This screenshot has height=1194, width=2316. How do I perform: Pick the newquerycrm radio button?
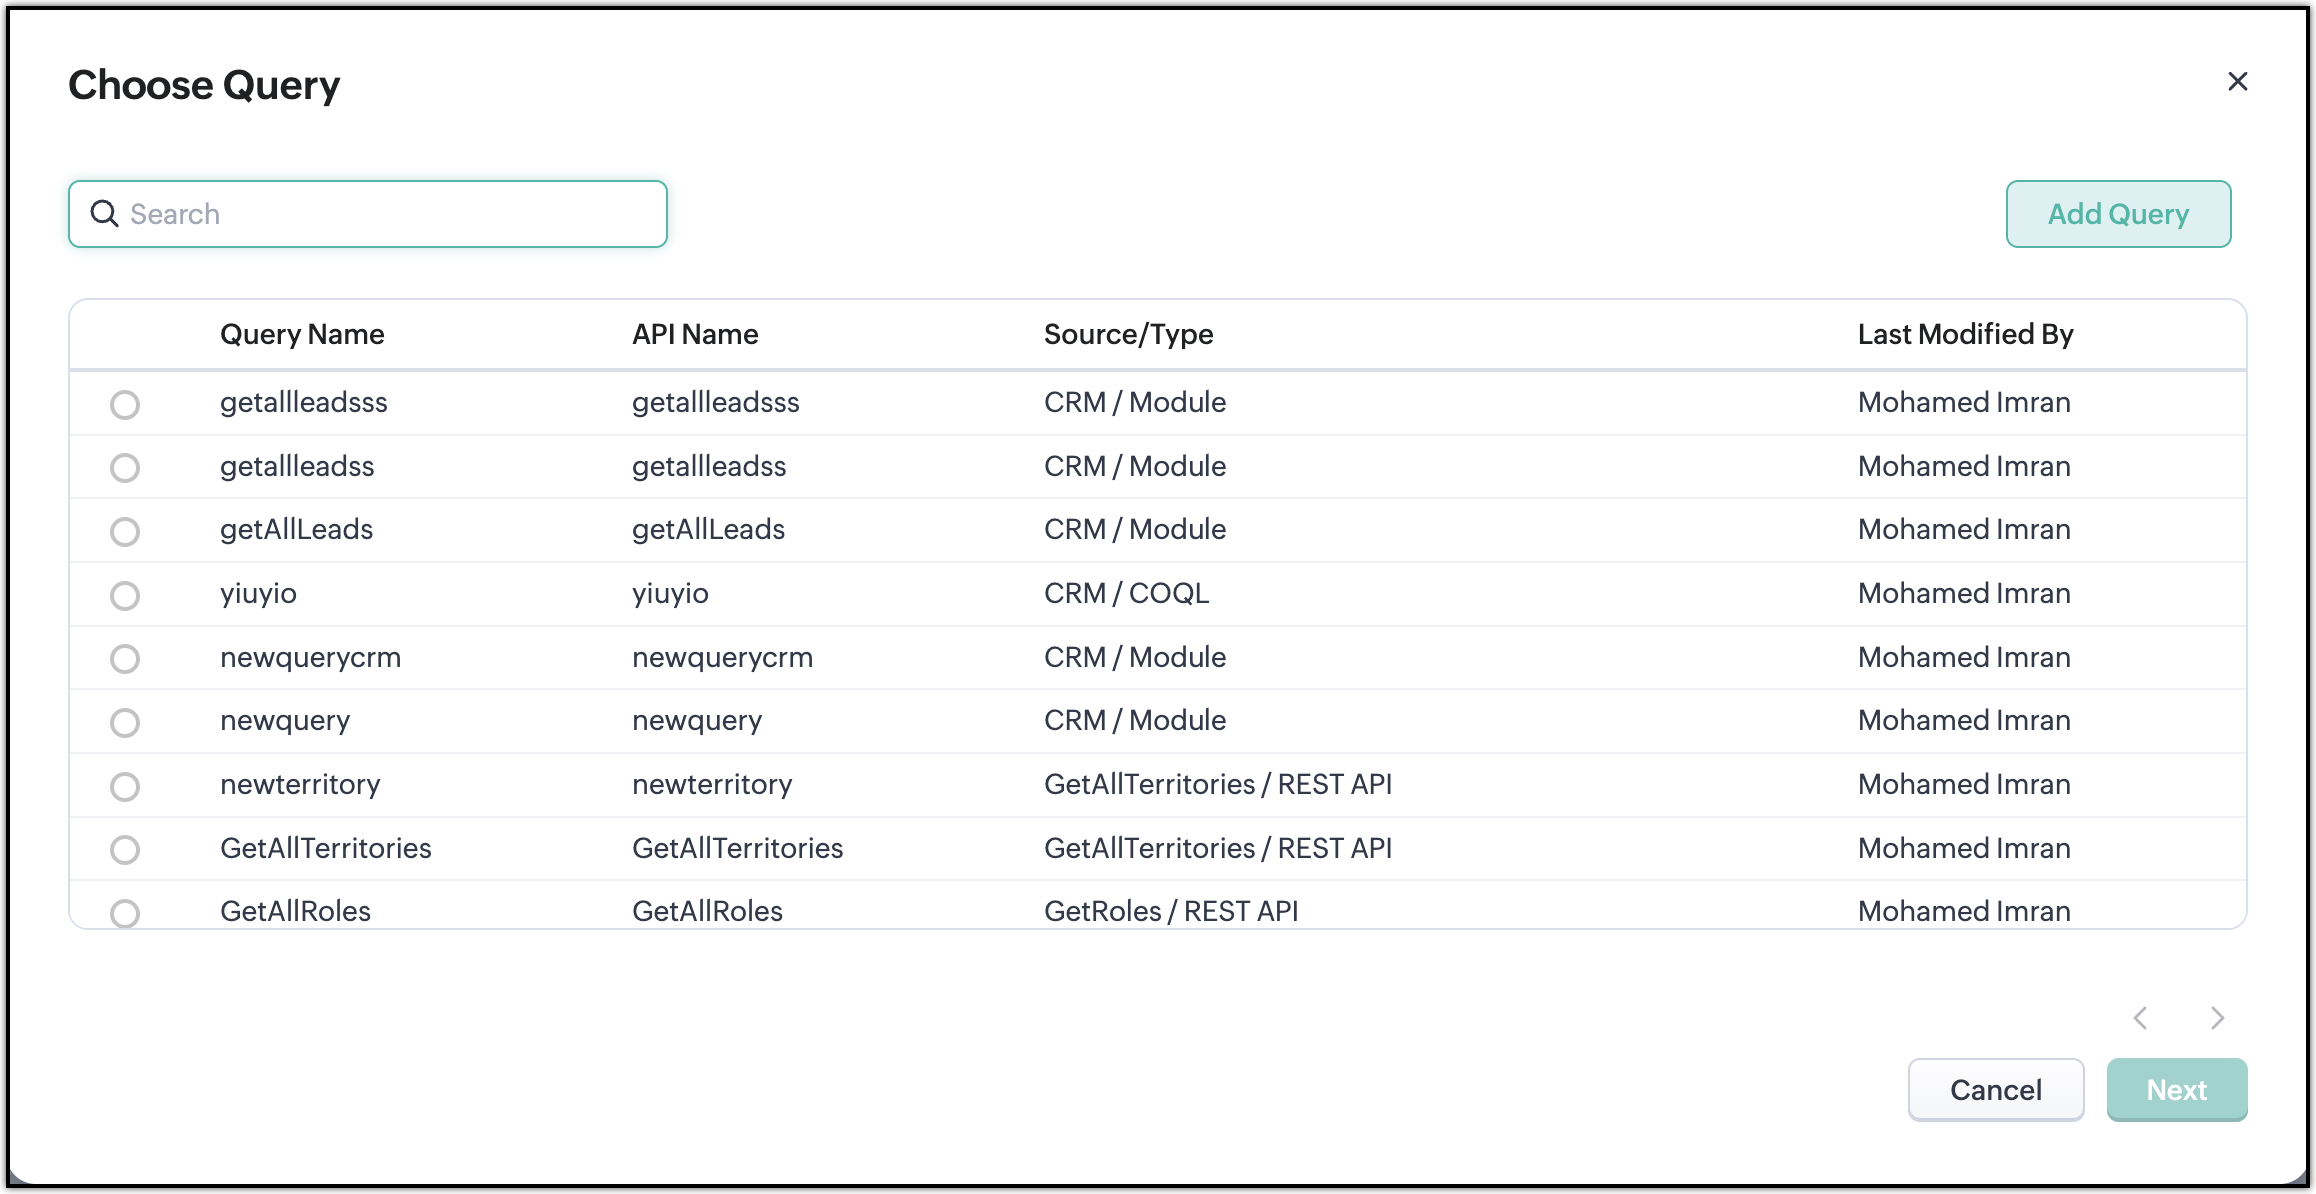point(125,658)
